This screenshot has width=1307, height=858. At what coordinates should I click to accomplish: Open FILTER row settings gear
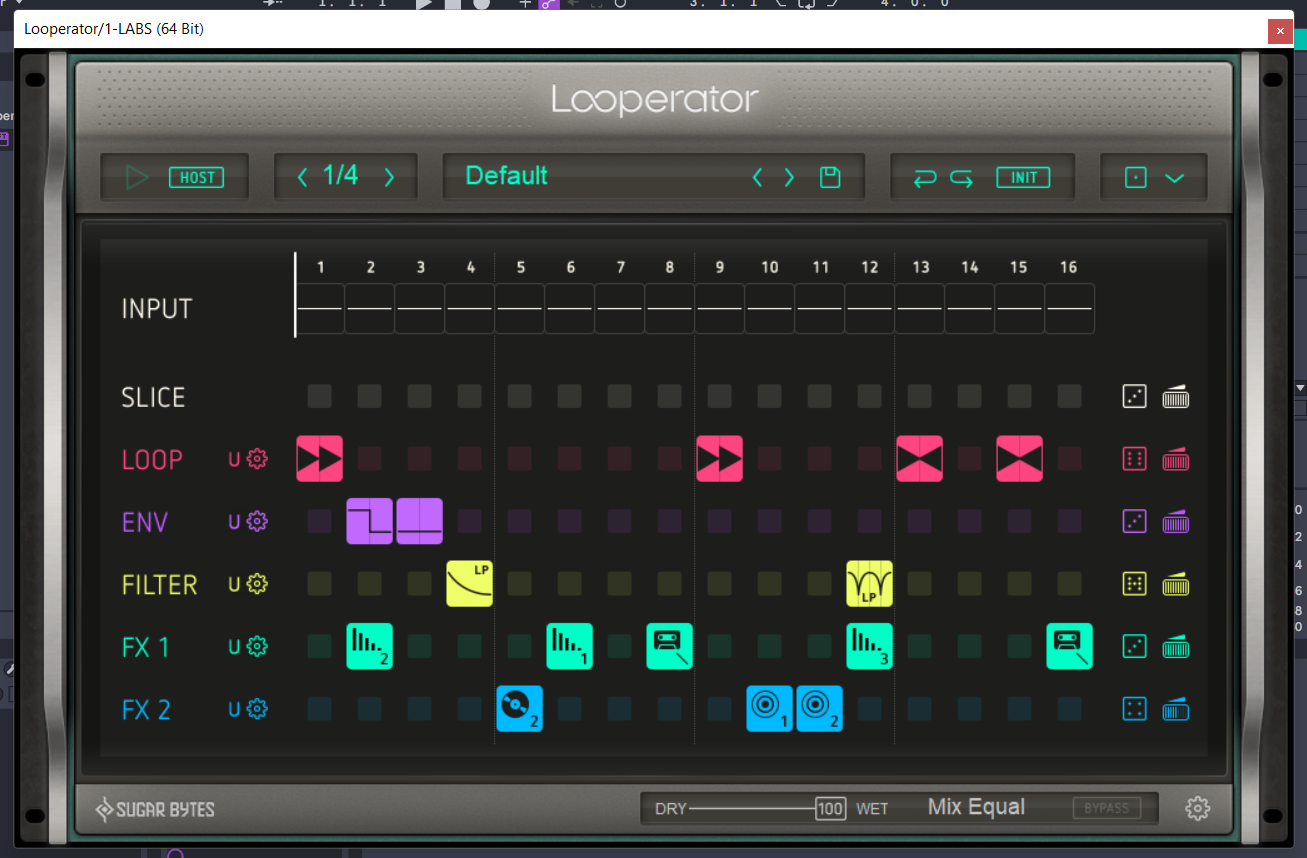point(258,584)
